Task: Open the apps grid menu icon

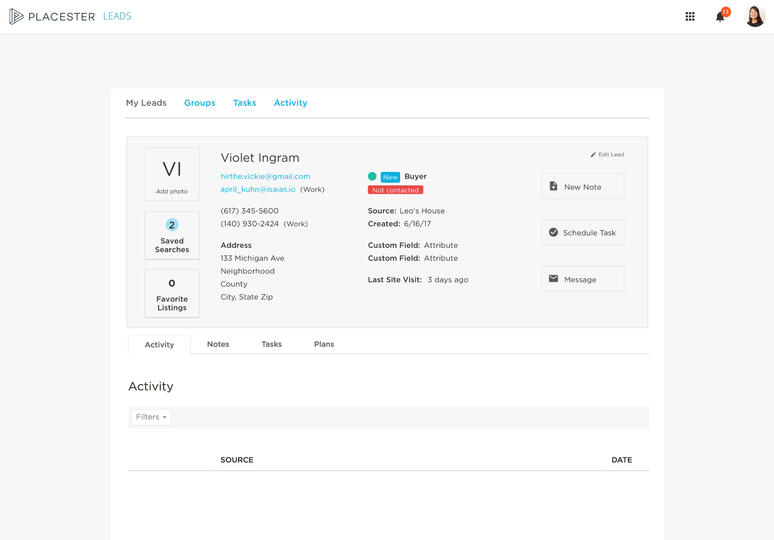Action: click(x=690, y=16)
